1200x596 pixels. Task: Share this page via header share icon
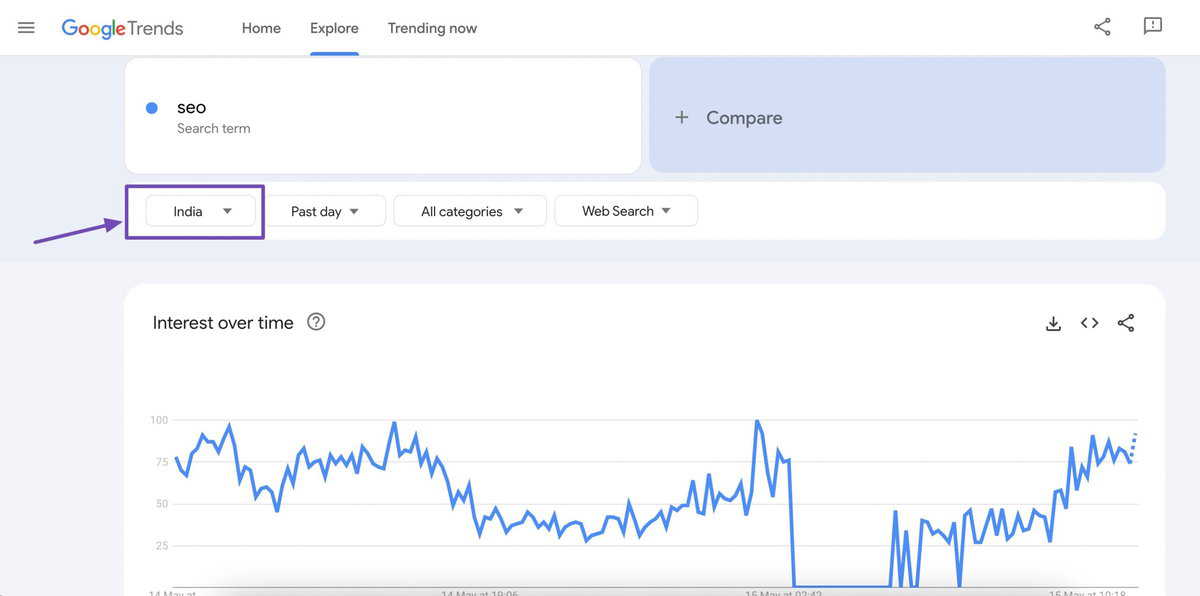[x=1102, y=27]
